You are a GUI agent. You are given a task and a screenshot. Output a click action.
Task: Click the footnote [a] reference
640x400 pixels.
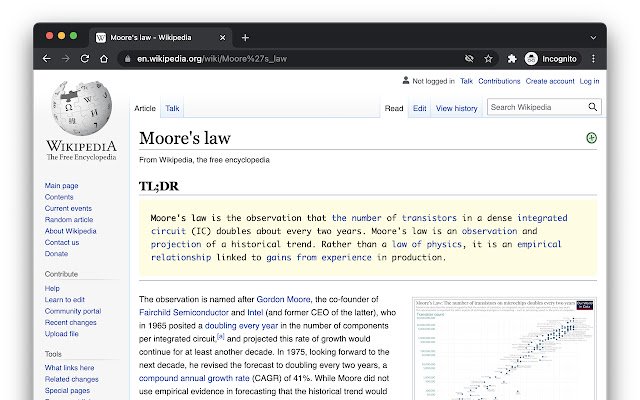(220, 336)
